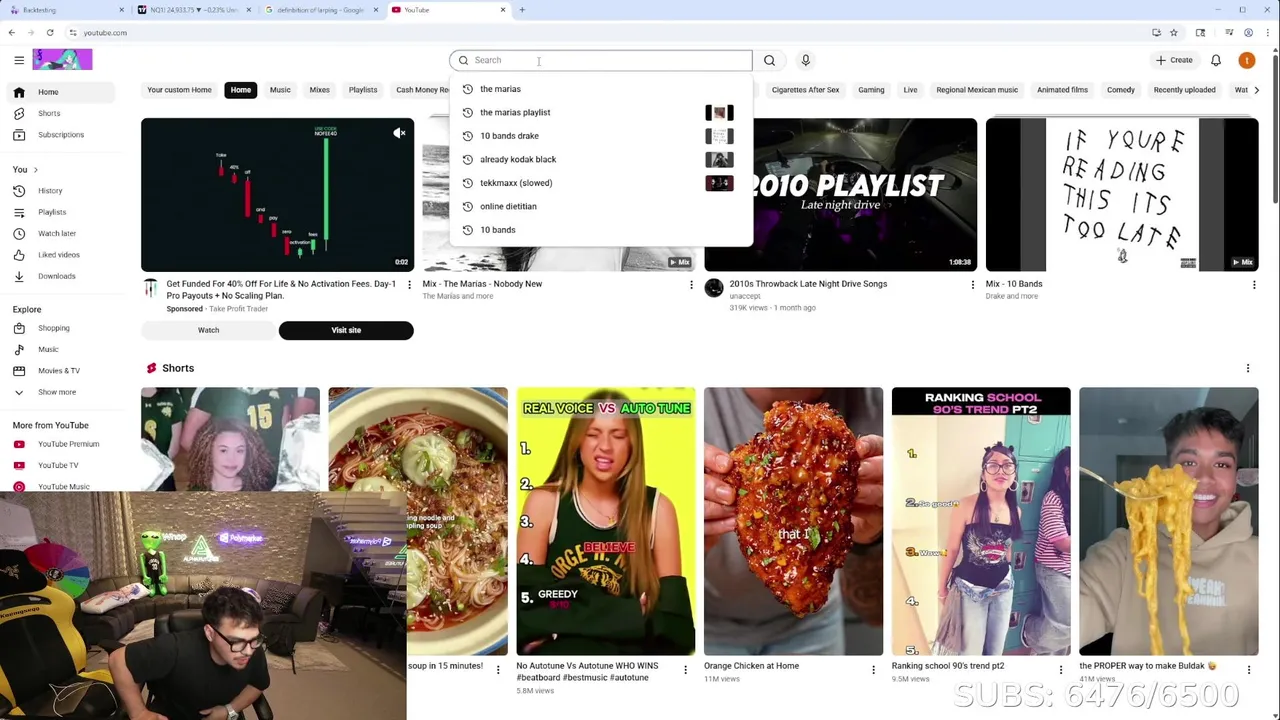
Task: Click the Watch button on the ad
Action: 208,330
